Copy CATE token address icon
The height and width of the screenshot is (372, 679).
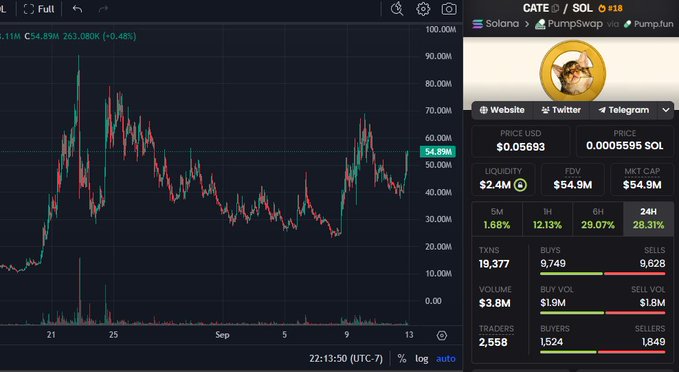tap(556, 8)
